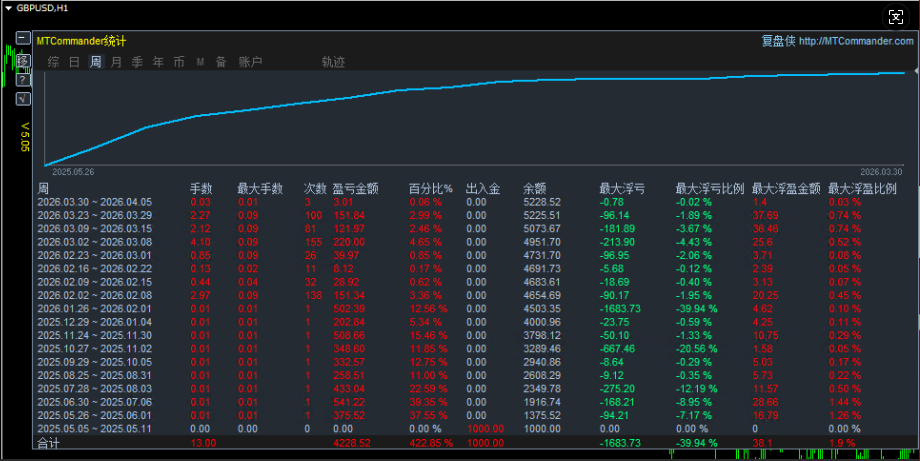Click the 盈亏金额 column header
The height and width of the screenshot is (461, 920).
point(355,188)
